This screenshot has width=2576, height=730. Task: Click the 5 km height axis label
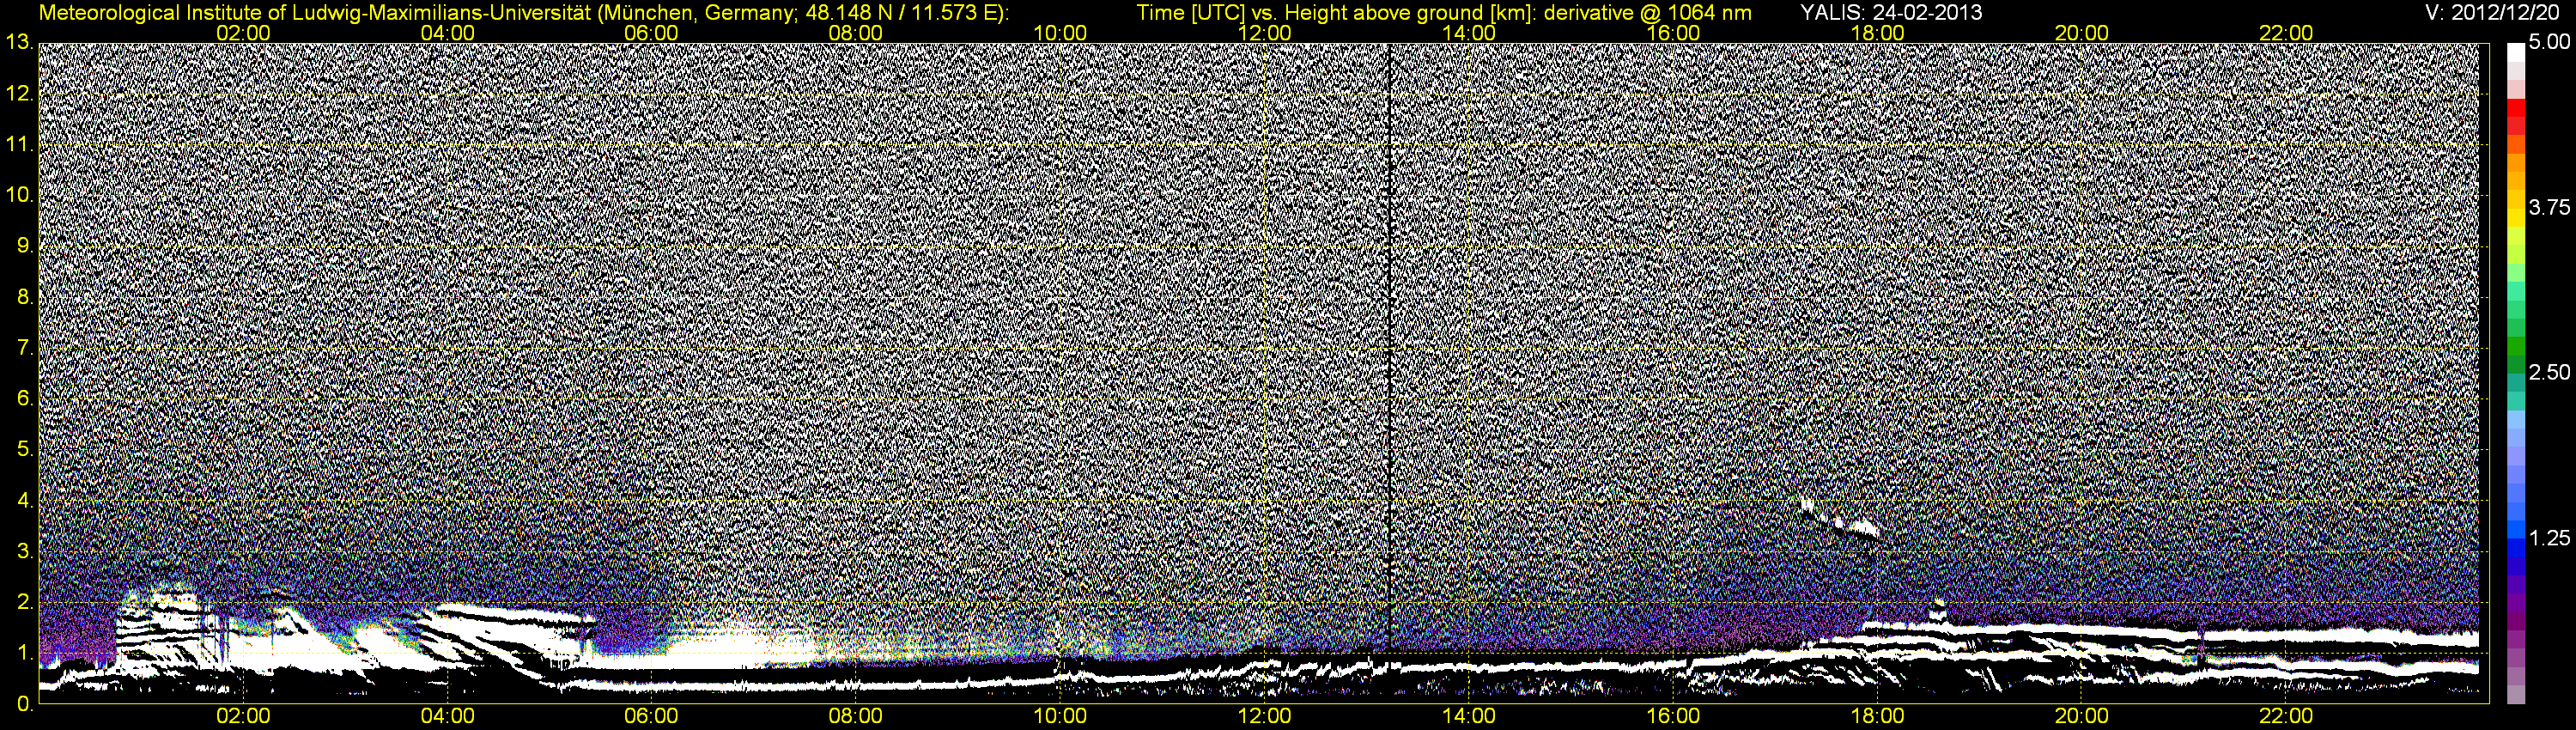point(24,450)
